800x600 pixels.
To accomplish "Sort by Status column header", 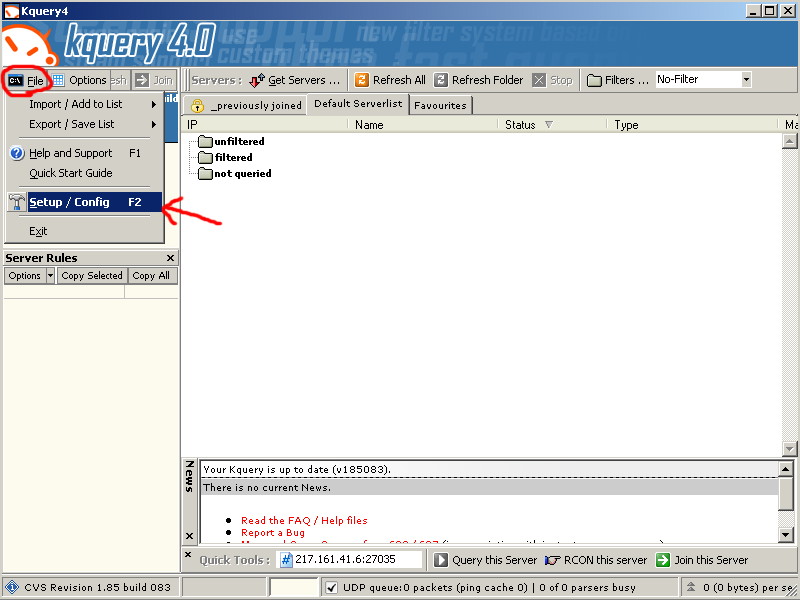I will point(553,124).
